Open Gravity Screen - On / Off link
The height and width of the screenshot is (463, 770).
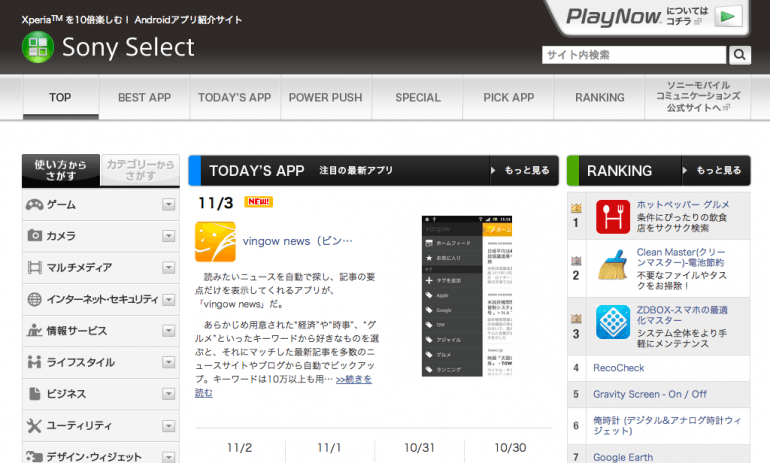[650, 394]
